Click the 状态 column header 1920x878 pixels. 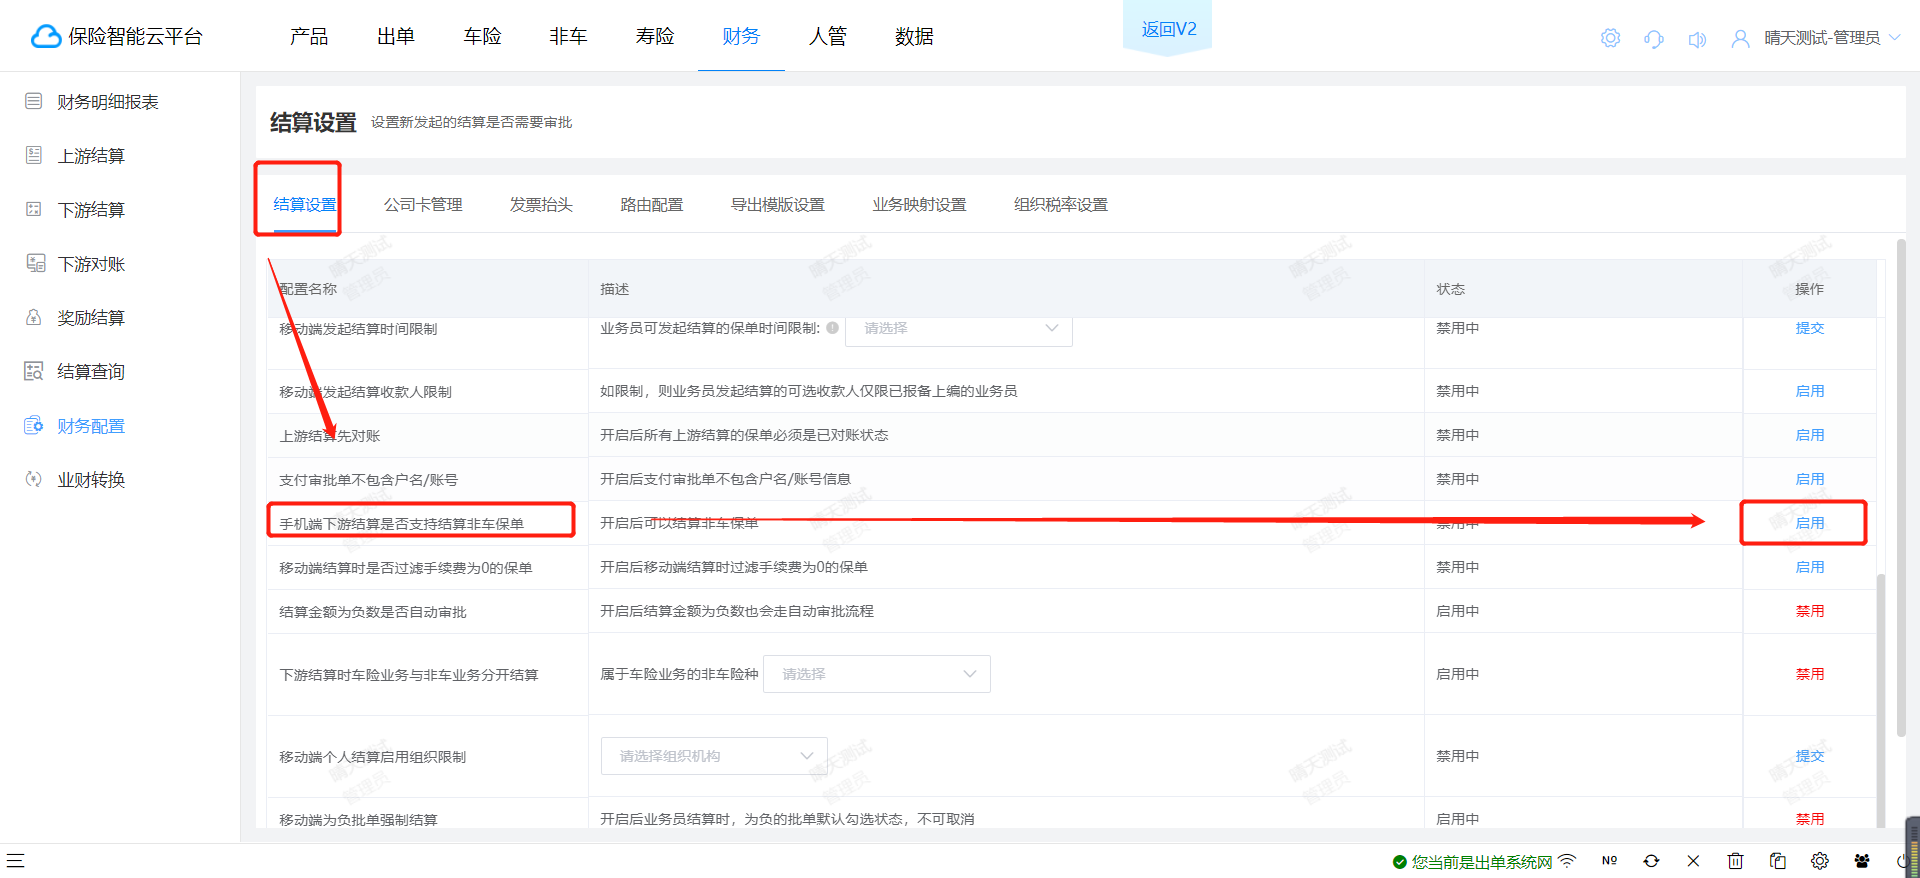point(1451,289)
